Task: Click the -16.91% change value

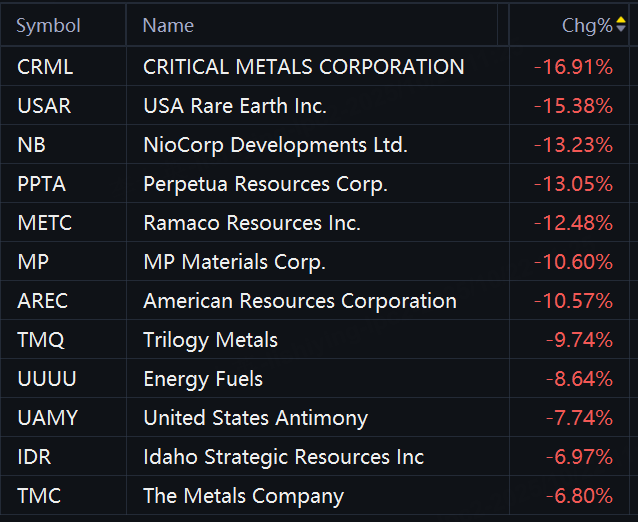Action: 573,67
